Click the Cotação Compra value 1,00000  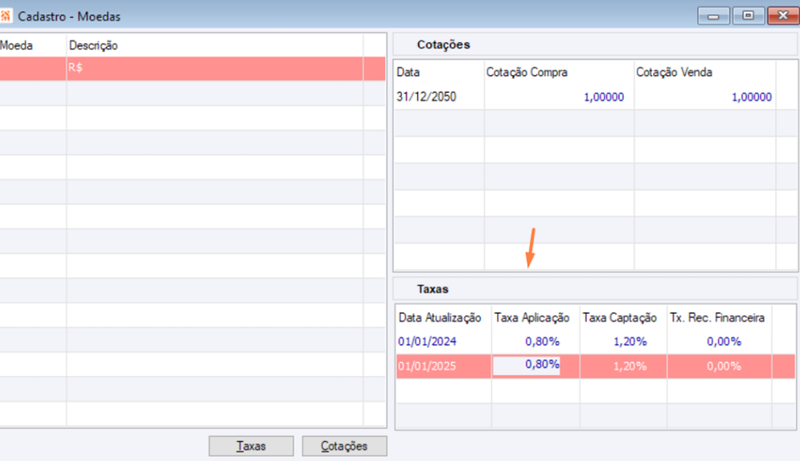pyautogui.click(x=604, y=97)
